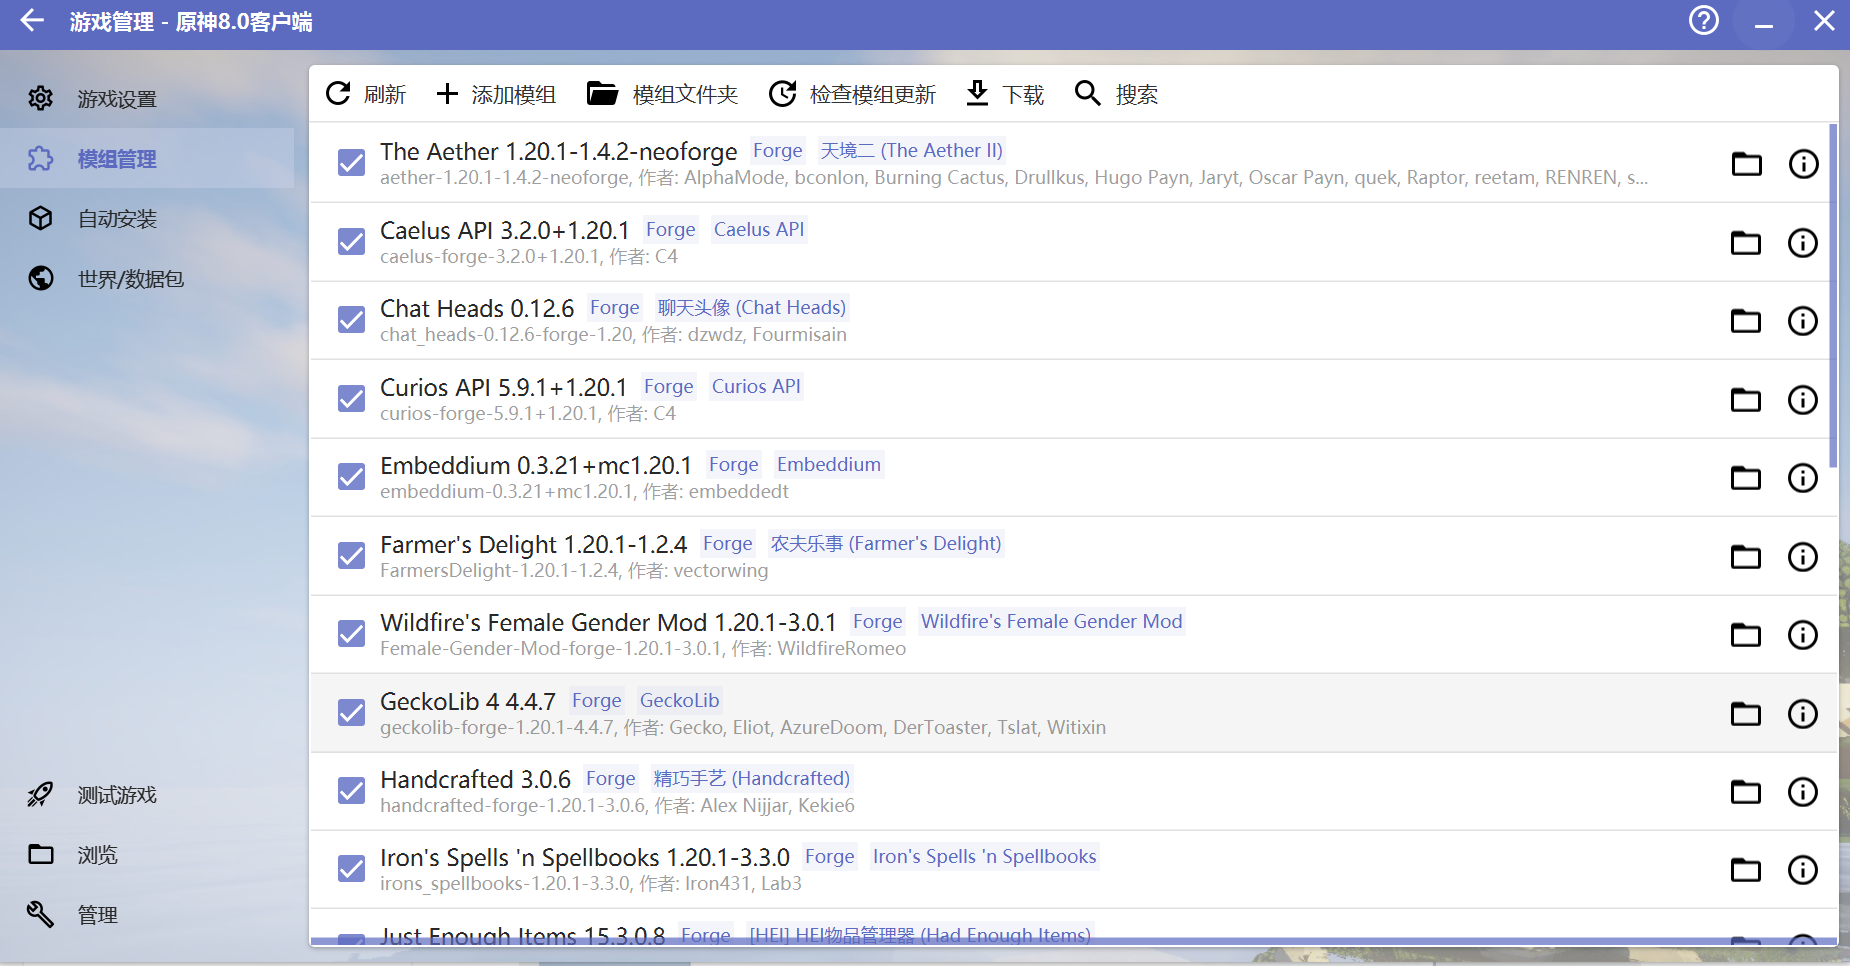Switch to the 自动安装 sidebar tab

coord(147,218)
